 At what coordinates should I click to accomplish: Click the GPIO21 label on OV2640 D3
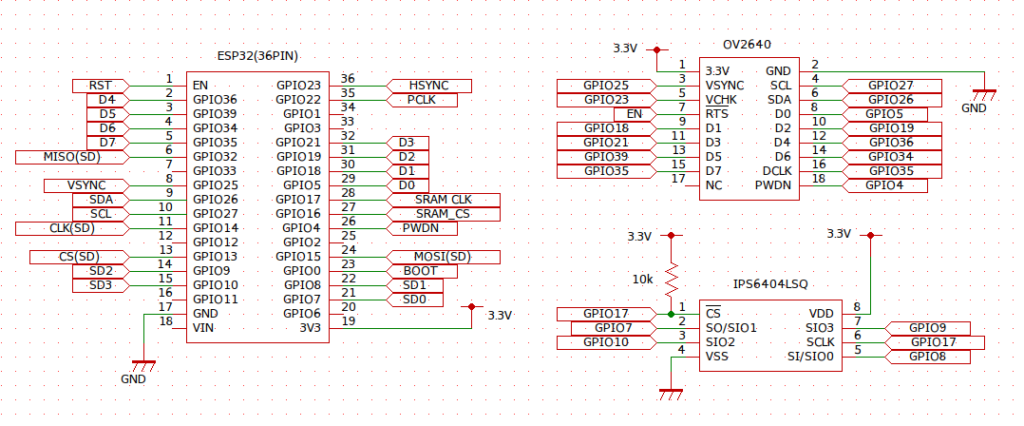[605, 142]
